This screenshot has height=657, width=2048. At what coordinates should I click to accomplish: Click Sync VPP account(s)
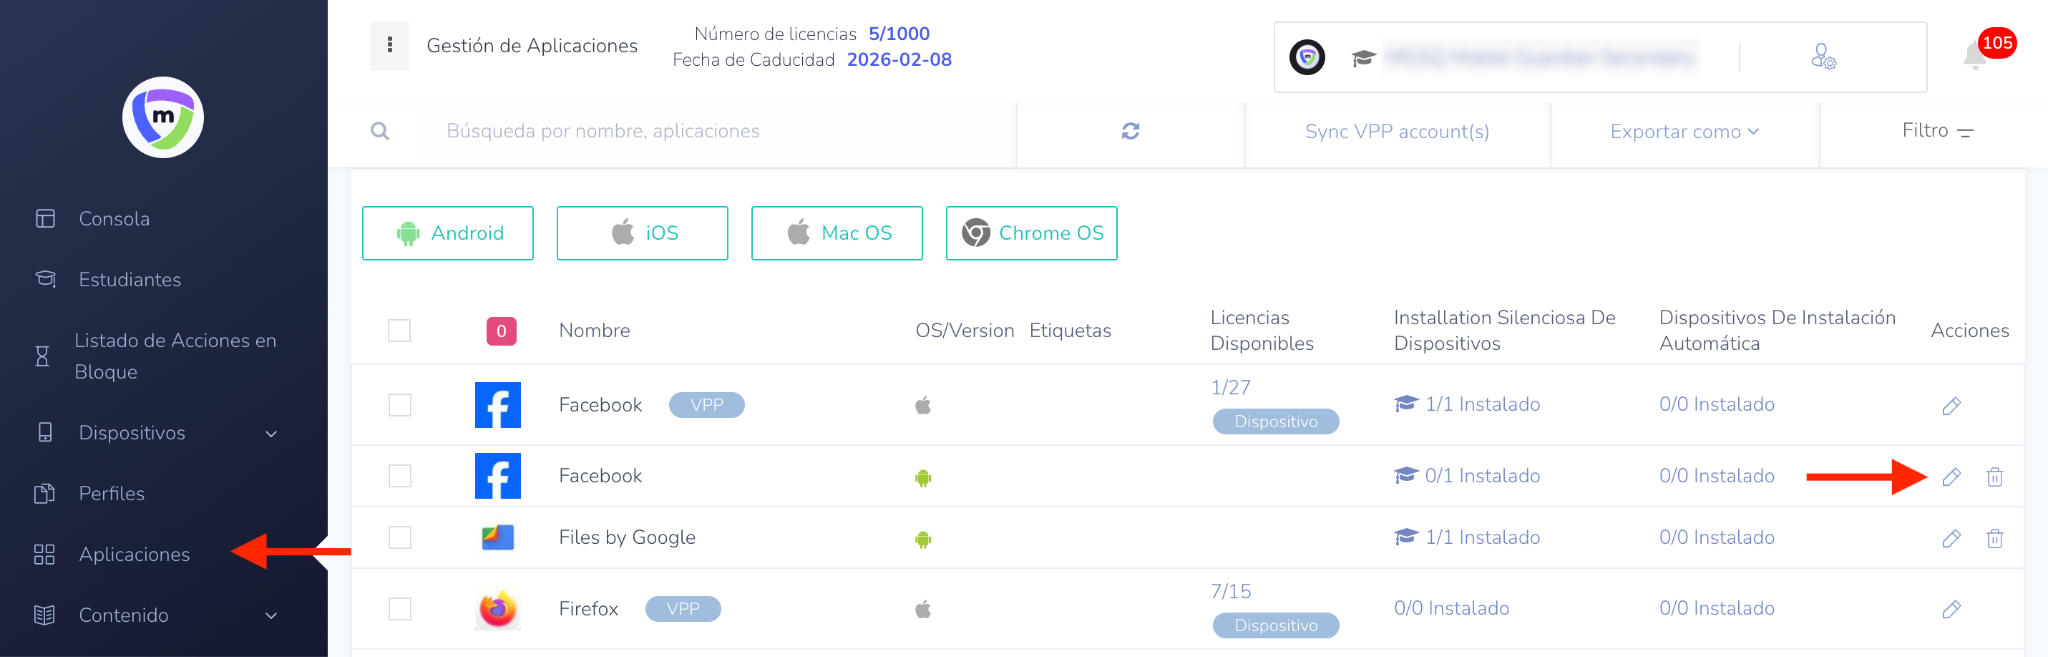pyautogui.click(x=1397, y=132)
